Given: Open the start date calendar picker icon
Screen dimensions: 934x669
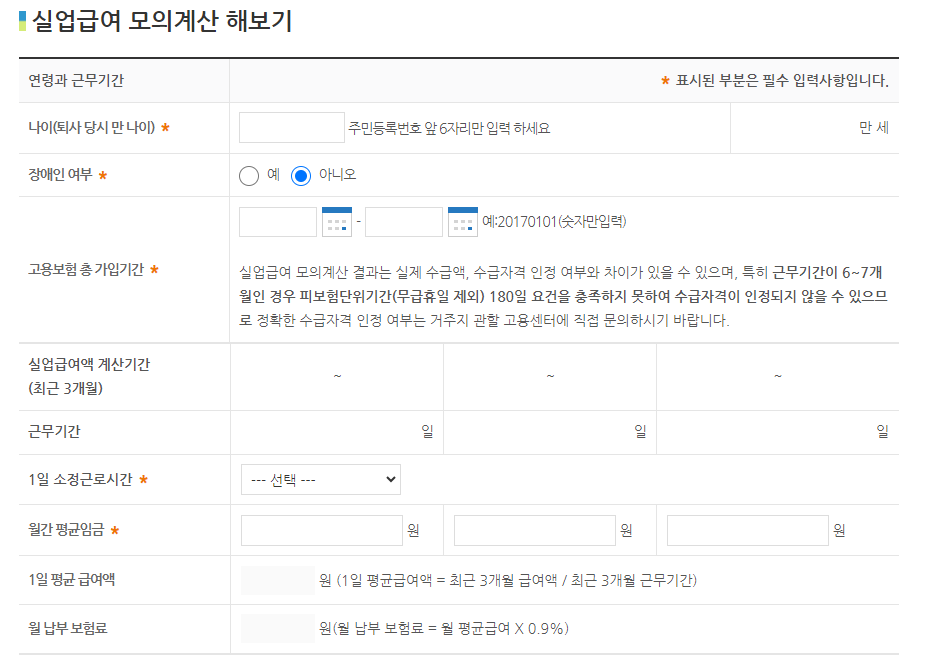Looking at the screenshot, I should click(337, 222).
